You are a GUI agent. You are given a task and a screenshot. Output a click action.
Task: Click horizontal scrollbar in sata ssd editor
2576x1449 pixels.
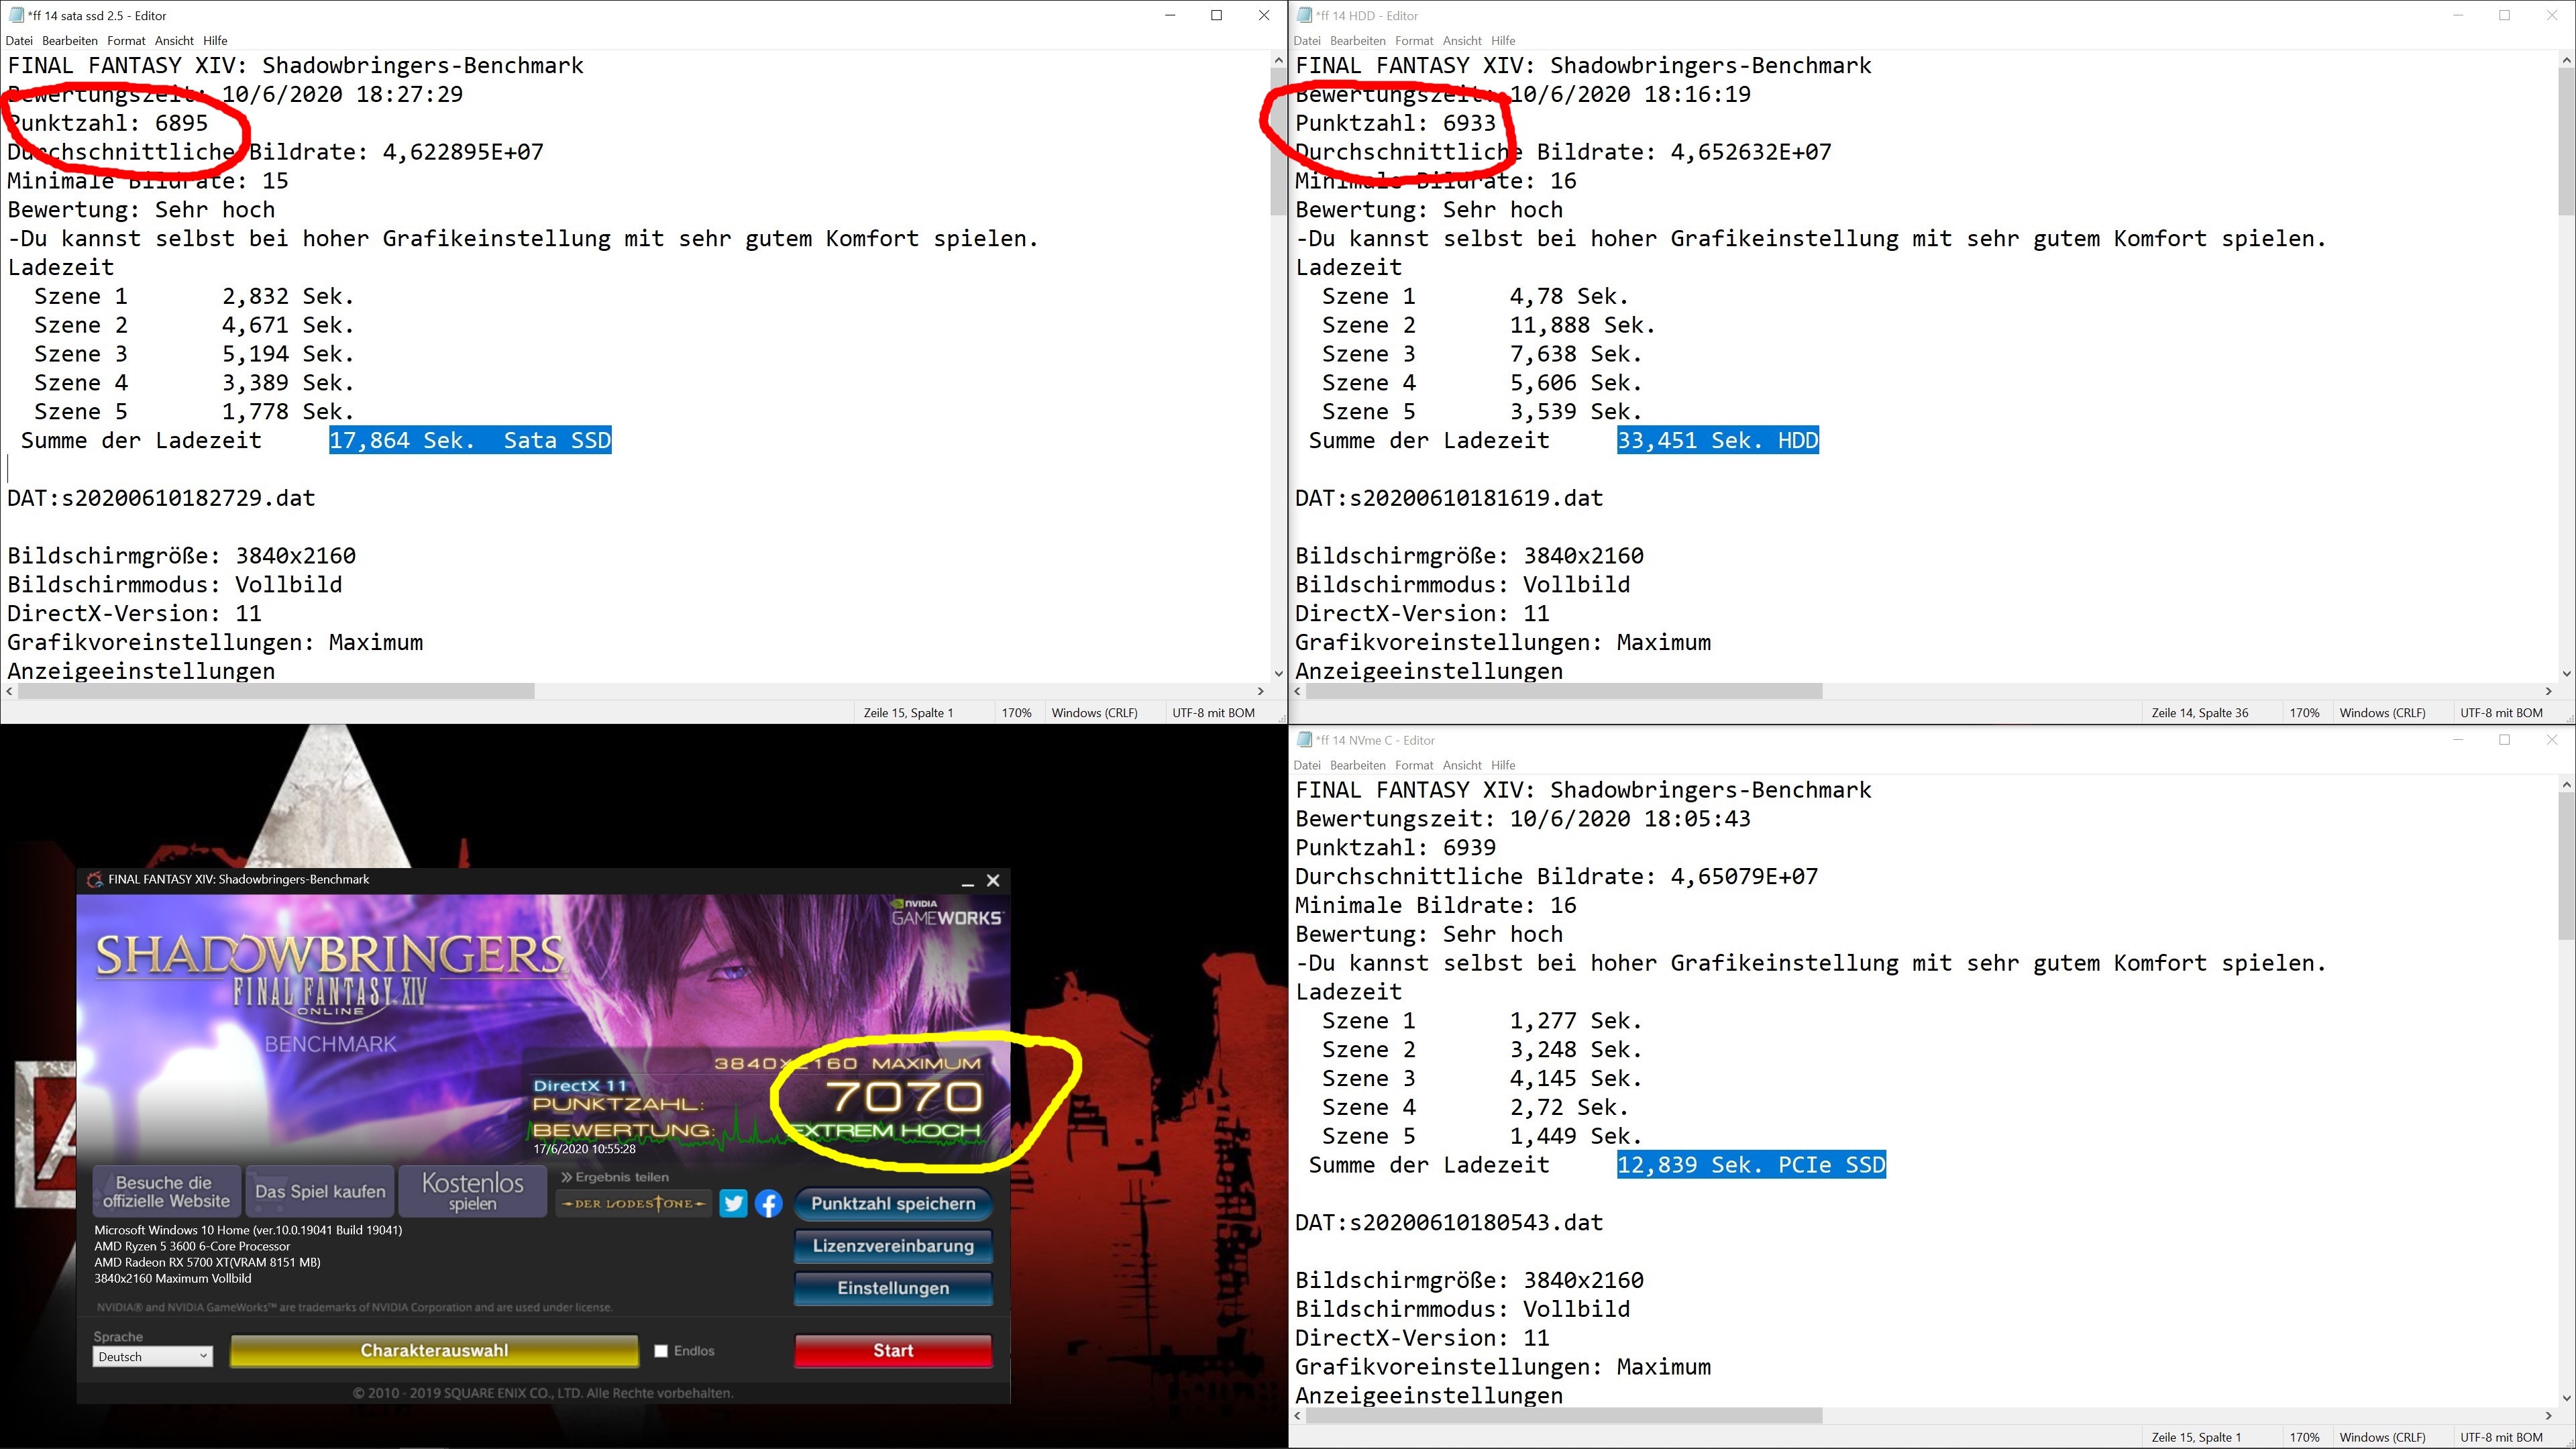coord(276,691)
